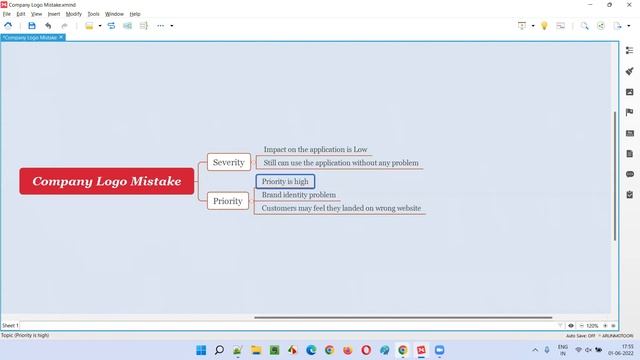Screen dimensions: 640x360
Task: Select 'Customers may feel they landed on wrong website'
Action: pyautogui.click(x=341, y=208)
